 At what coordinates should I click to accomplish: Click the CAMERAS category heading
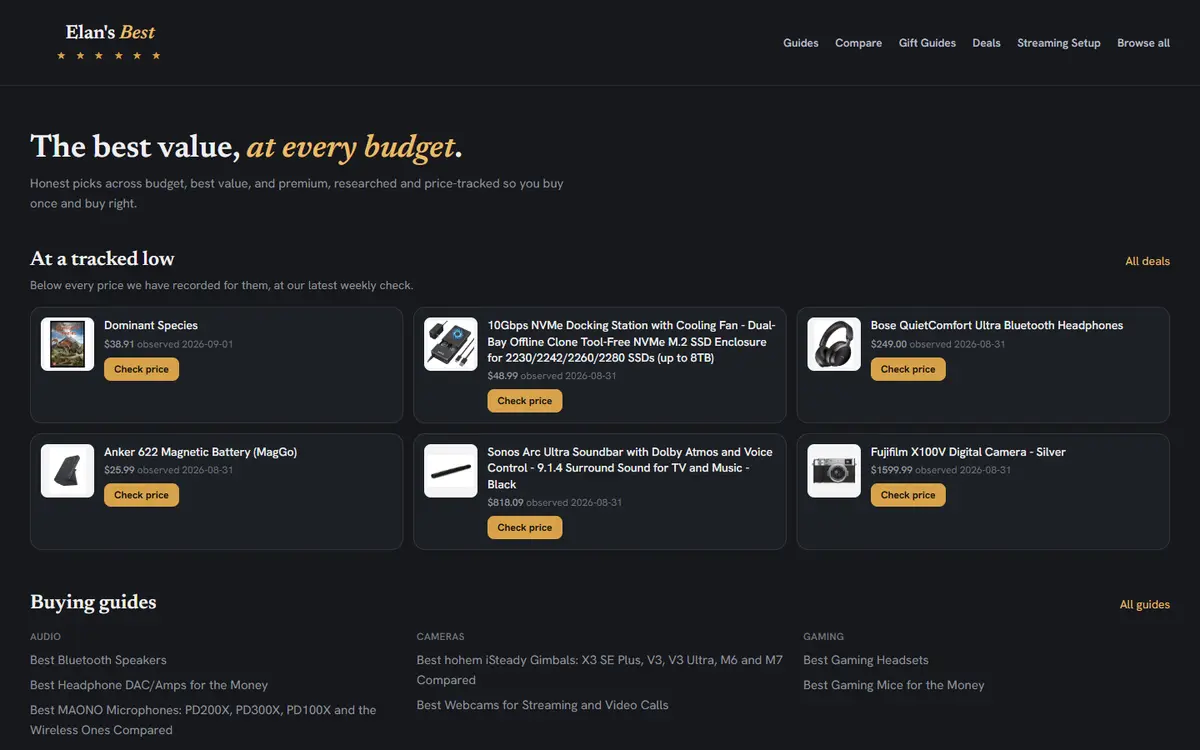point(441,636)
